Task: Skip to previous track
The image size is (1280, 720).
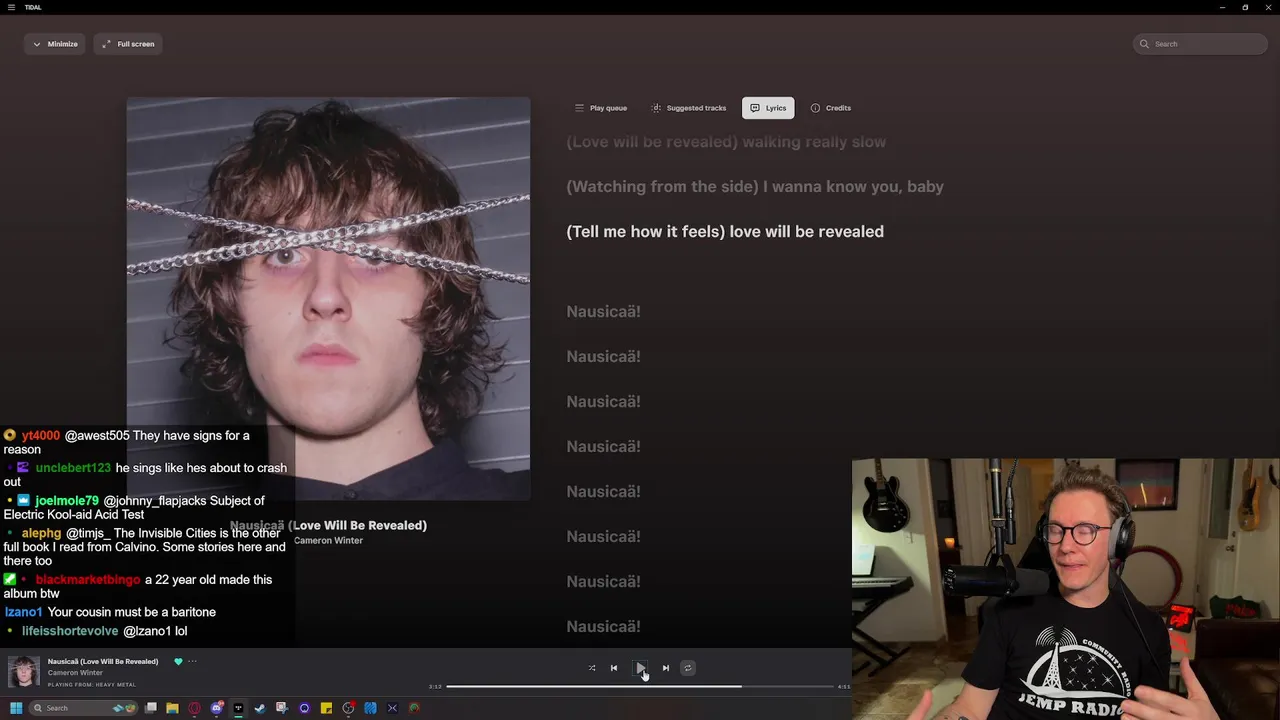Action: (x=614, y=668)
